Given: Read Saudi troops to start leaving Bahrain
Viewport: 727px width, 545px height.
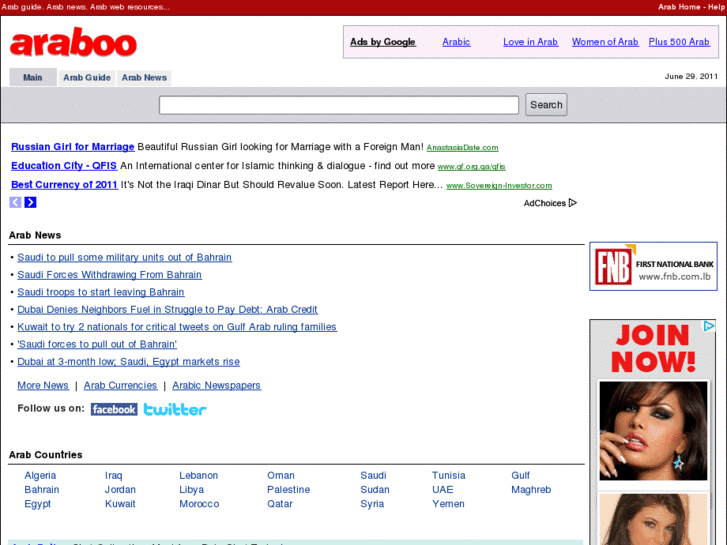Looking at the screenshot, I should coord(101,292).
